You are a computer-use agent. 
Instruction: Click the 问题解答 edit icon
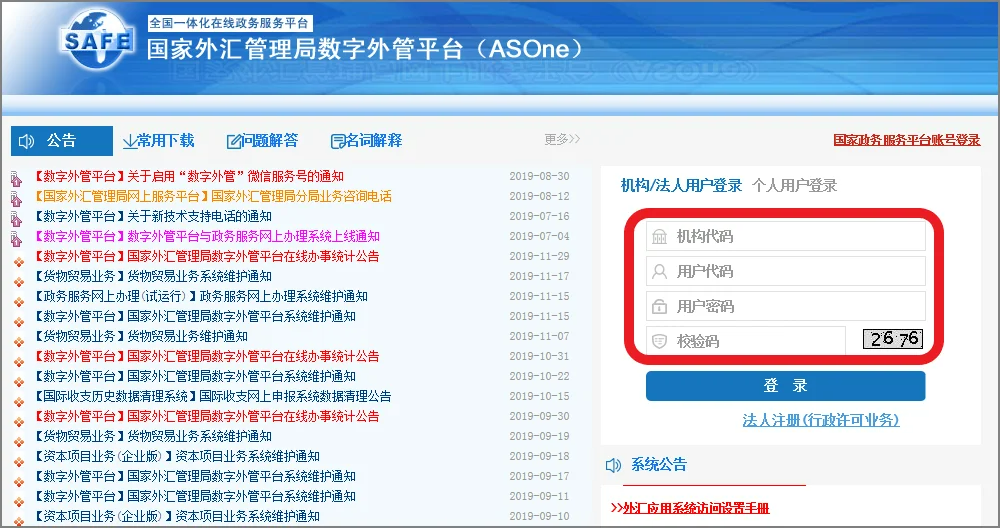click(235, 141)
